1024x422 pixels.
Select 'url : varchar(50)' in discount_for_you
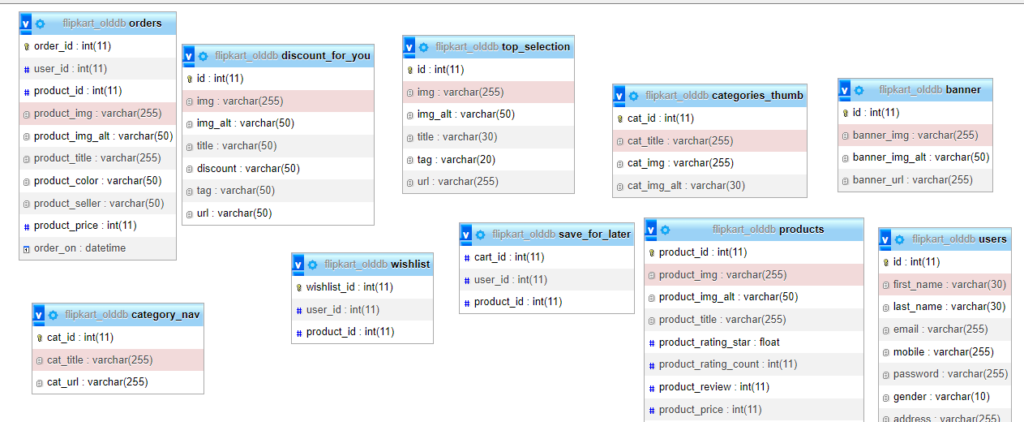click(278, 214)
